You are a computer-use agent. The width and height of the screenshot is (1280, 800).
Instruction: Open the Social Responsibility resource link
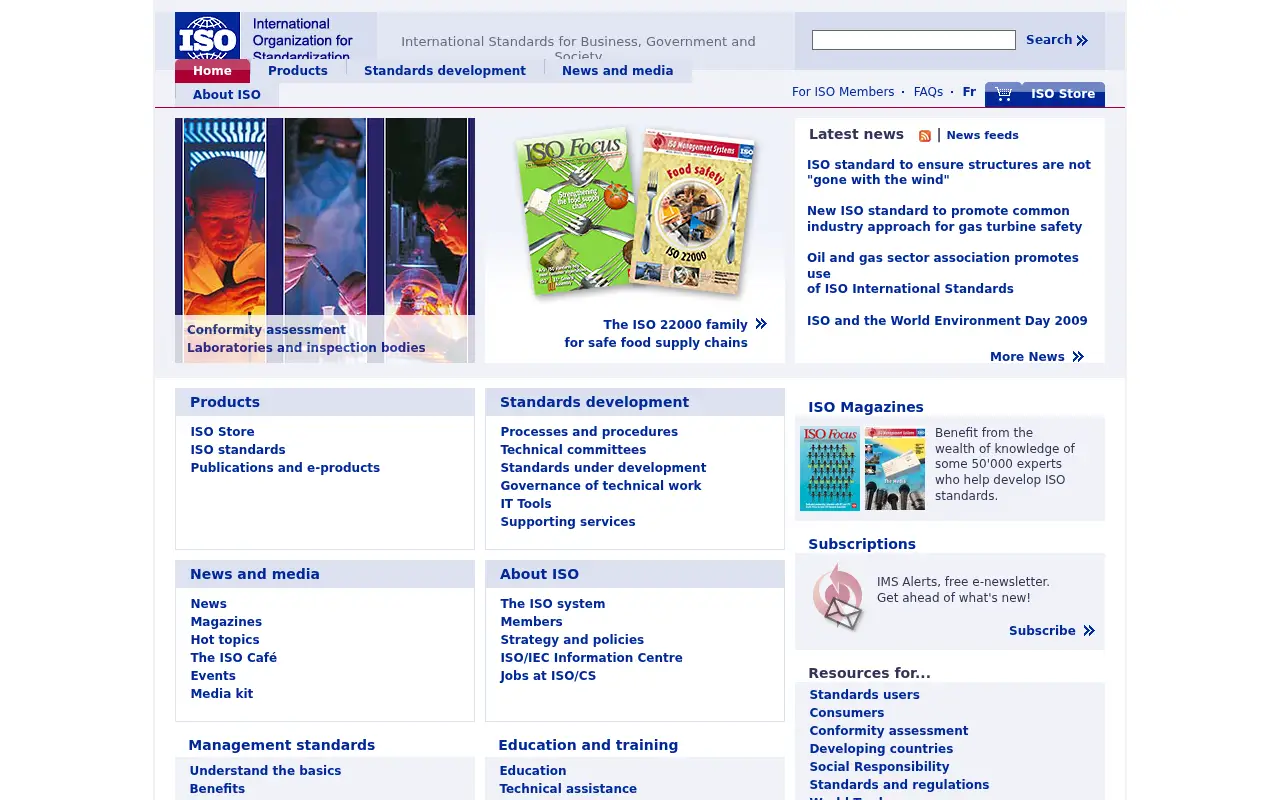tap(880, 767)
